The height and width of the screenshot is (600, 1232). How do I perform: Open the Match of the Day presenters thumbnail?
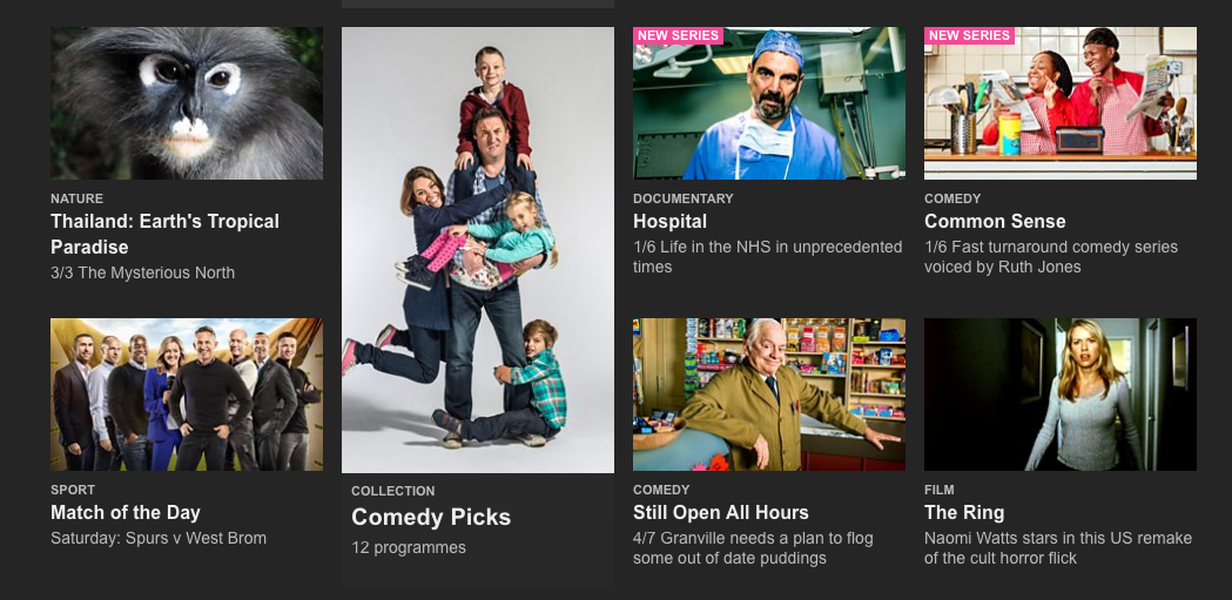pyautogui.click(x=187, y=394)
